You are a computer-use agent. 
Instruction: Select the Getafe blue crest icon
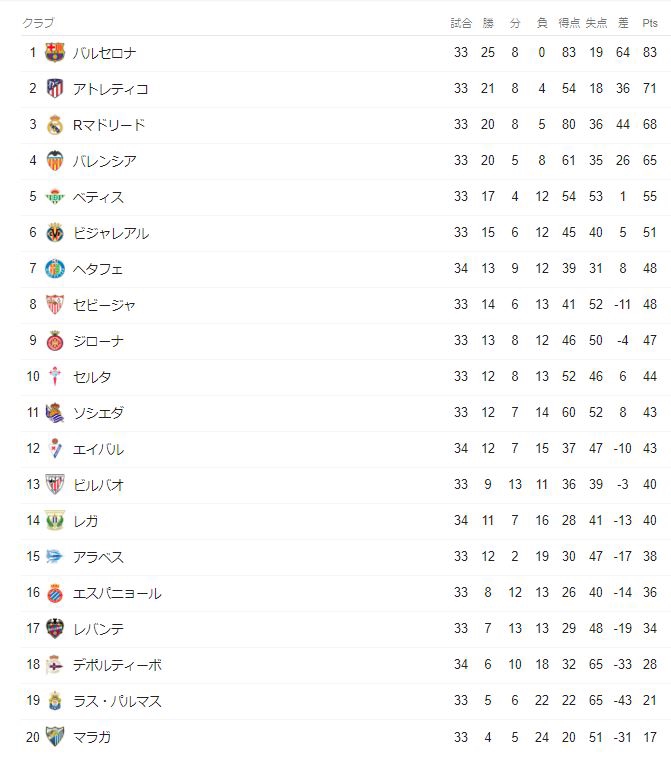55,269
